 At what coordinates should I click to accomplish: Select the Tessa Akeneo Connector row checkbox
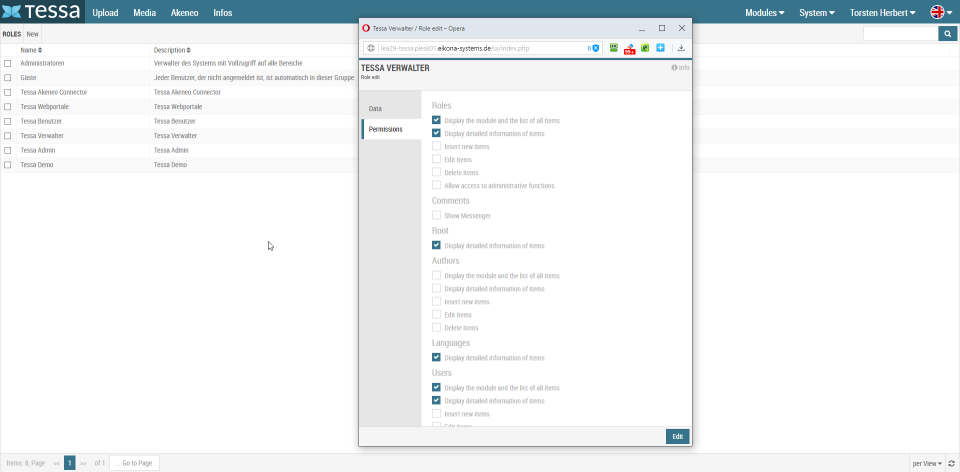coord(8,92)
